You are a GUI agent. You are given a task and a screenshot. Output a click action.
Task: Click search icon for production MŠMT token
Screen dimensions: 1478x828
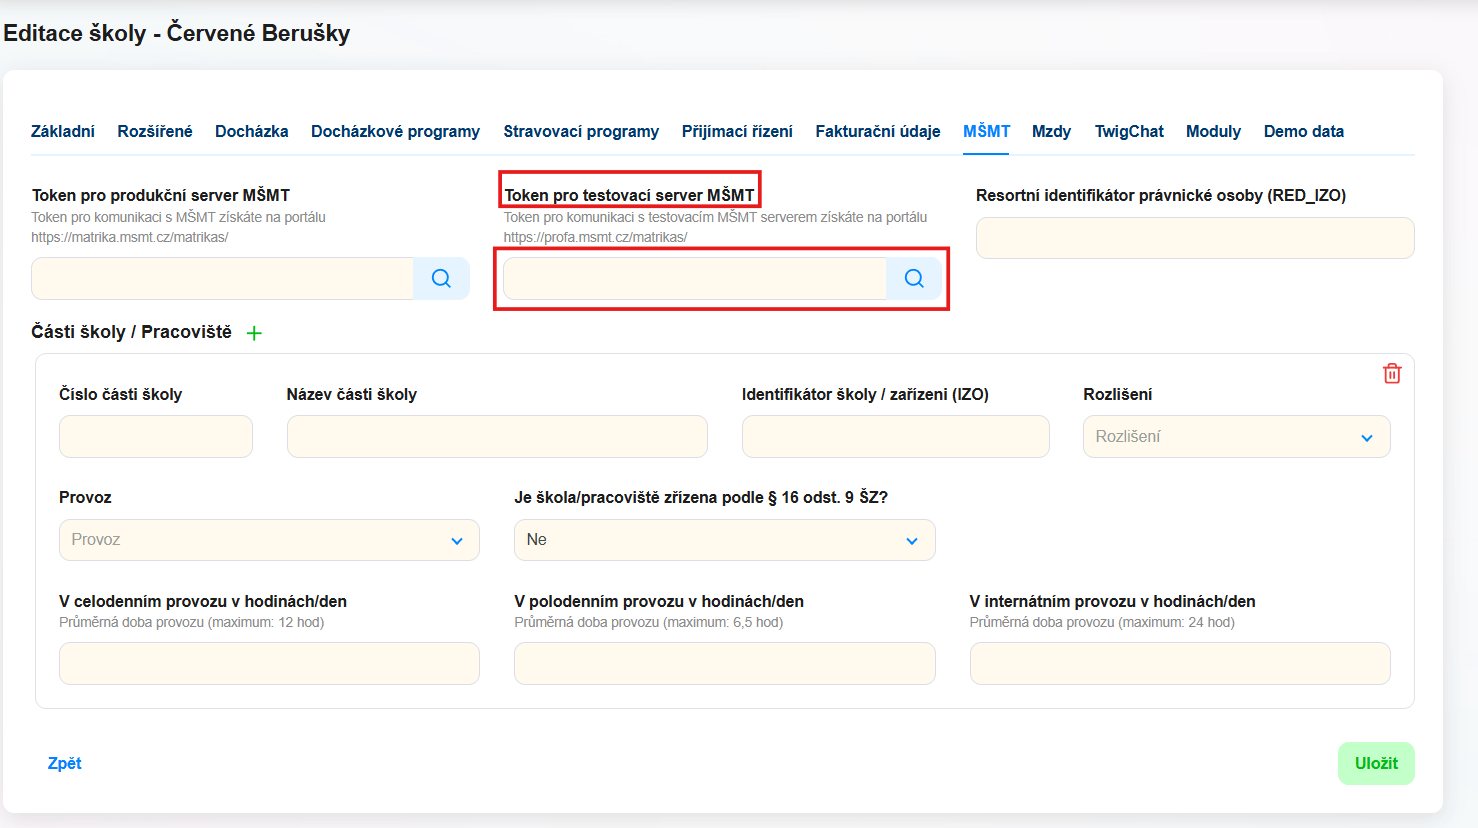pyautogui.click(x=441, y=279)
